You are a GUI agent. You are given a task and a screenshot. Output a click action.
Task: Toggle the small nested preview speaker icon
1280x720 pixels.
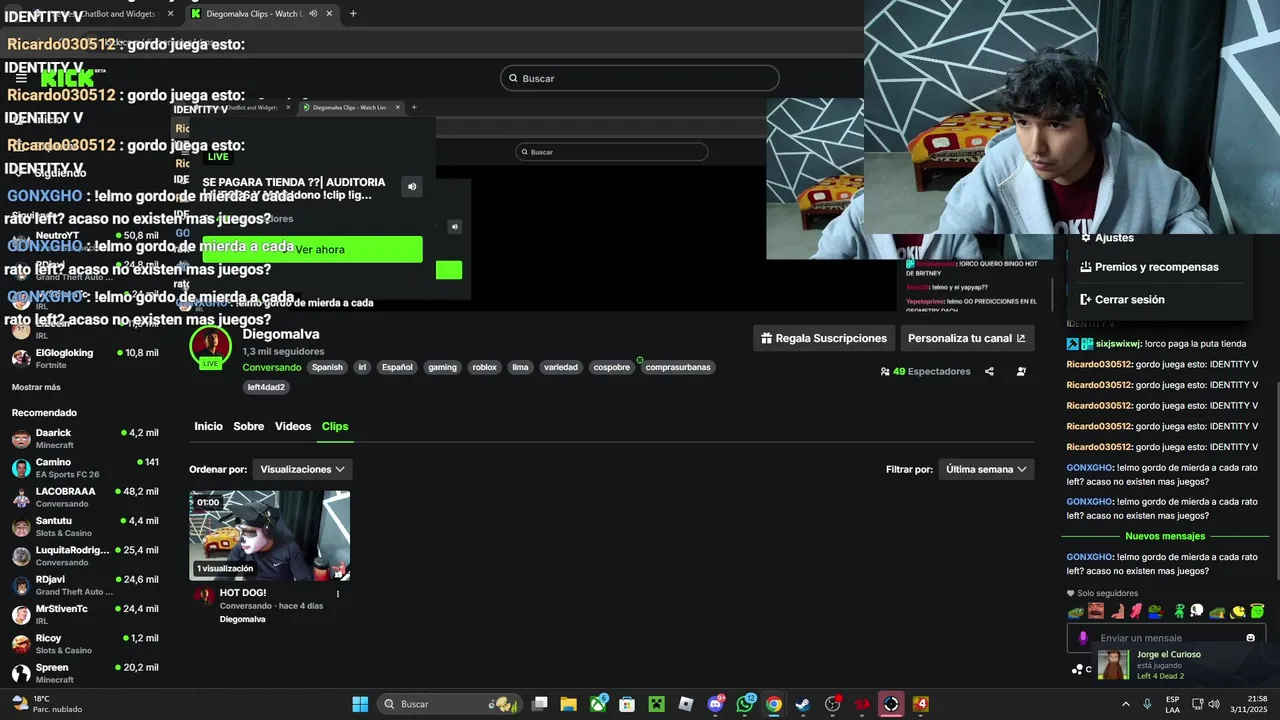[x=454, y=227]
